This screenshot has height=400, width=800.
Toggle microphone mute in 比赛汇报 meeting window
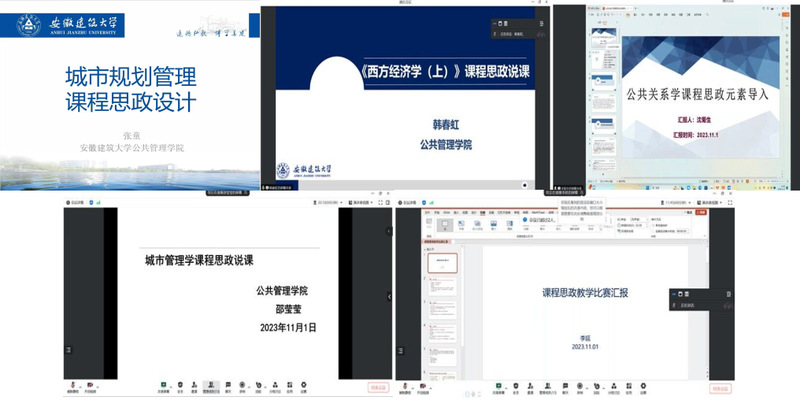click(x=407, y=384)
